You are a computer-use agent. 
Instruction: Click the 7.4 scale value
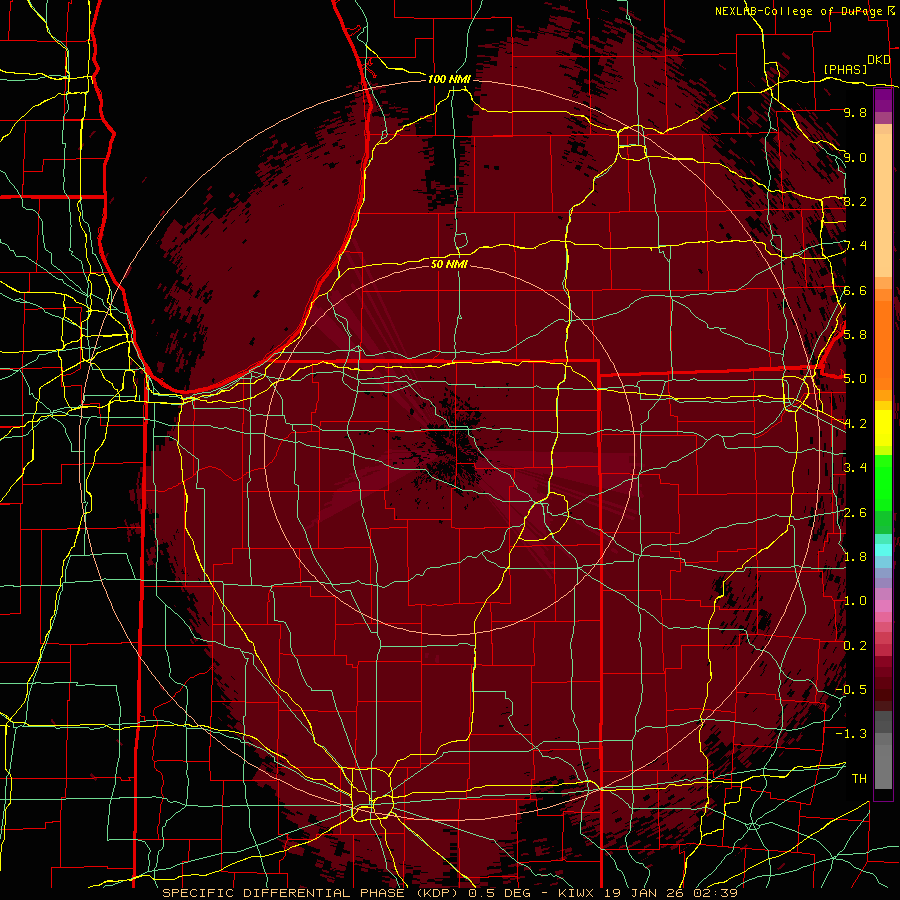click(x=855, y=246)
